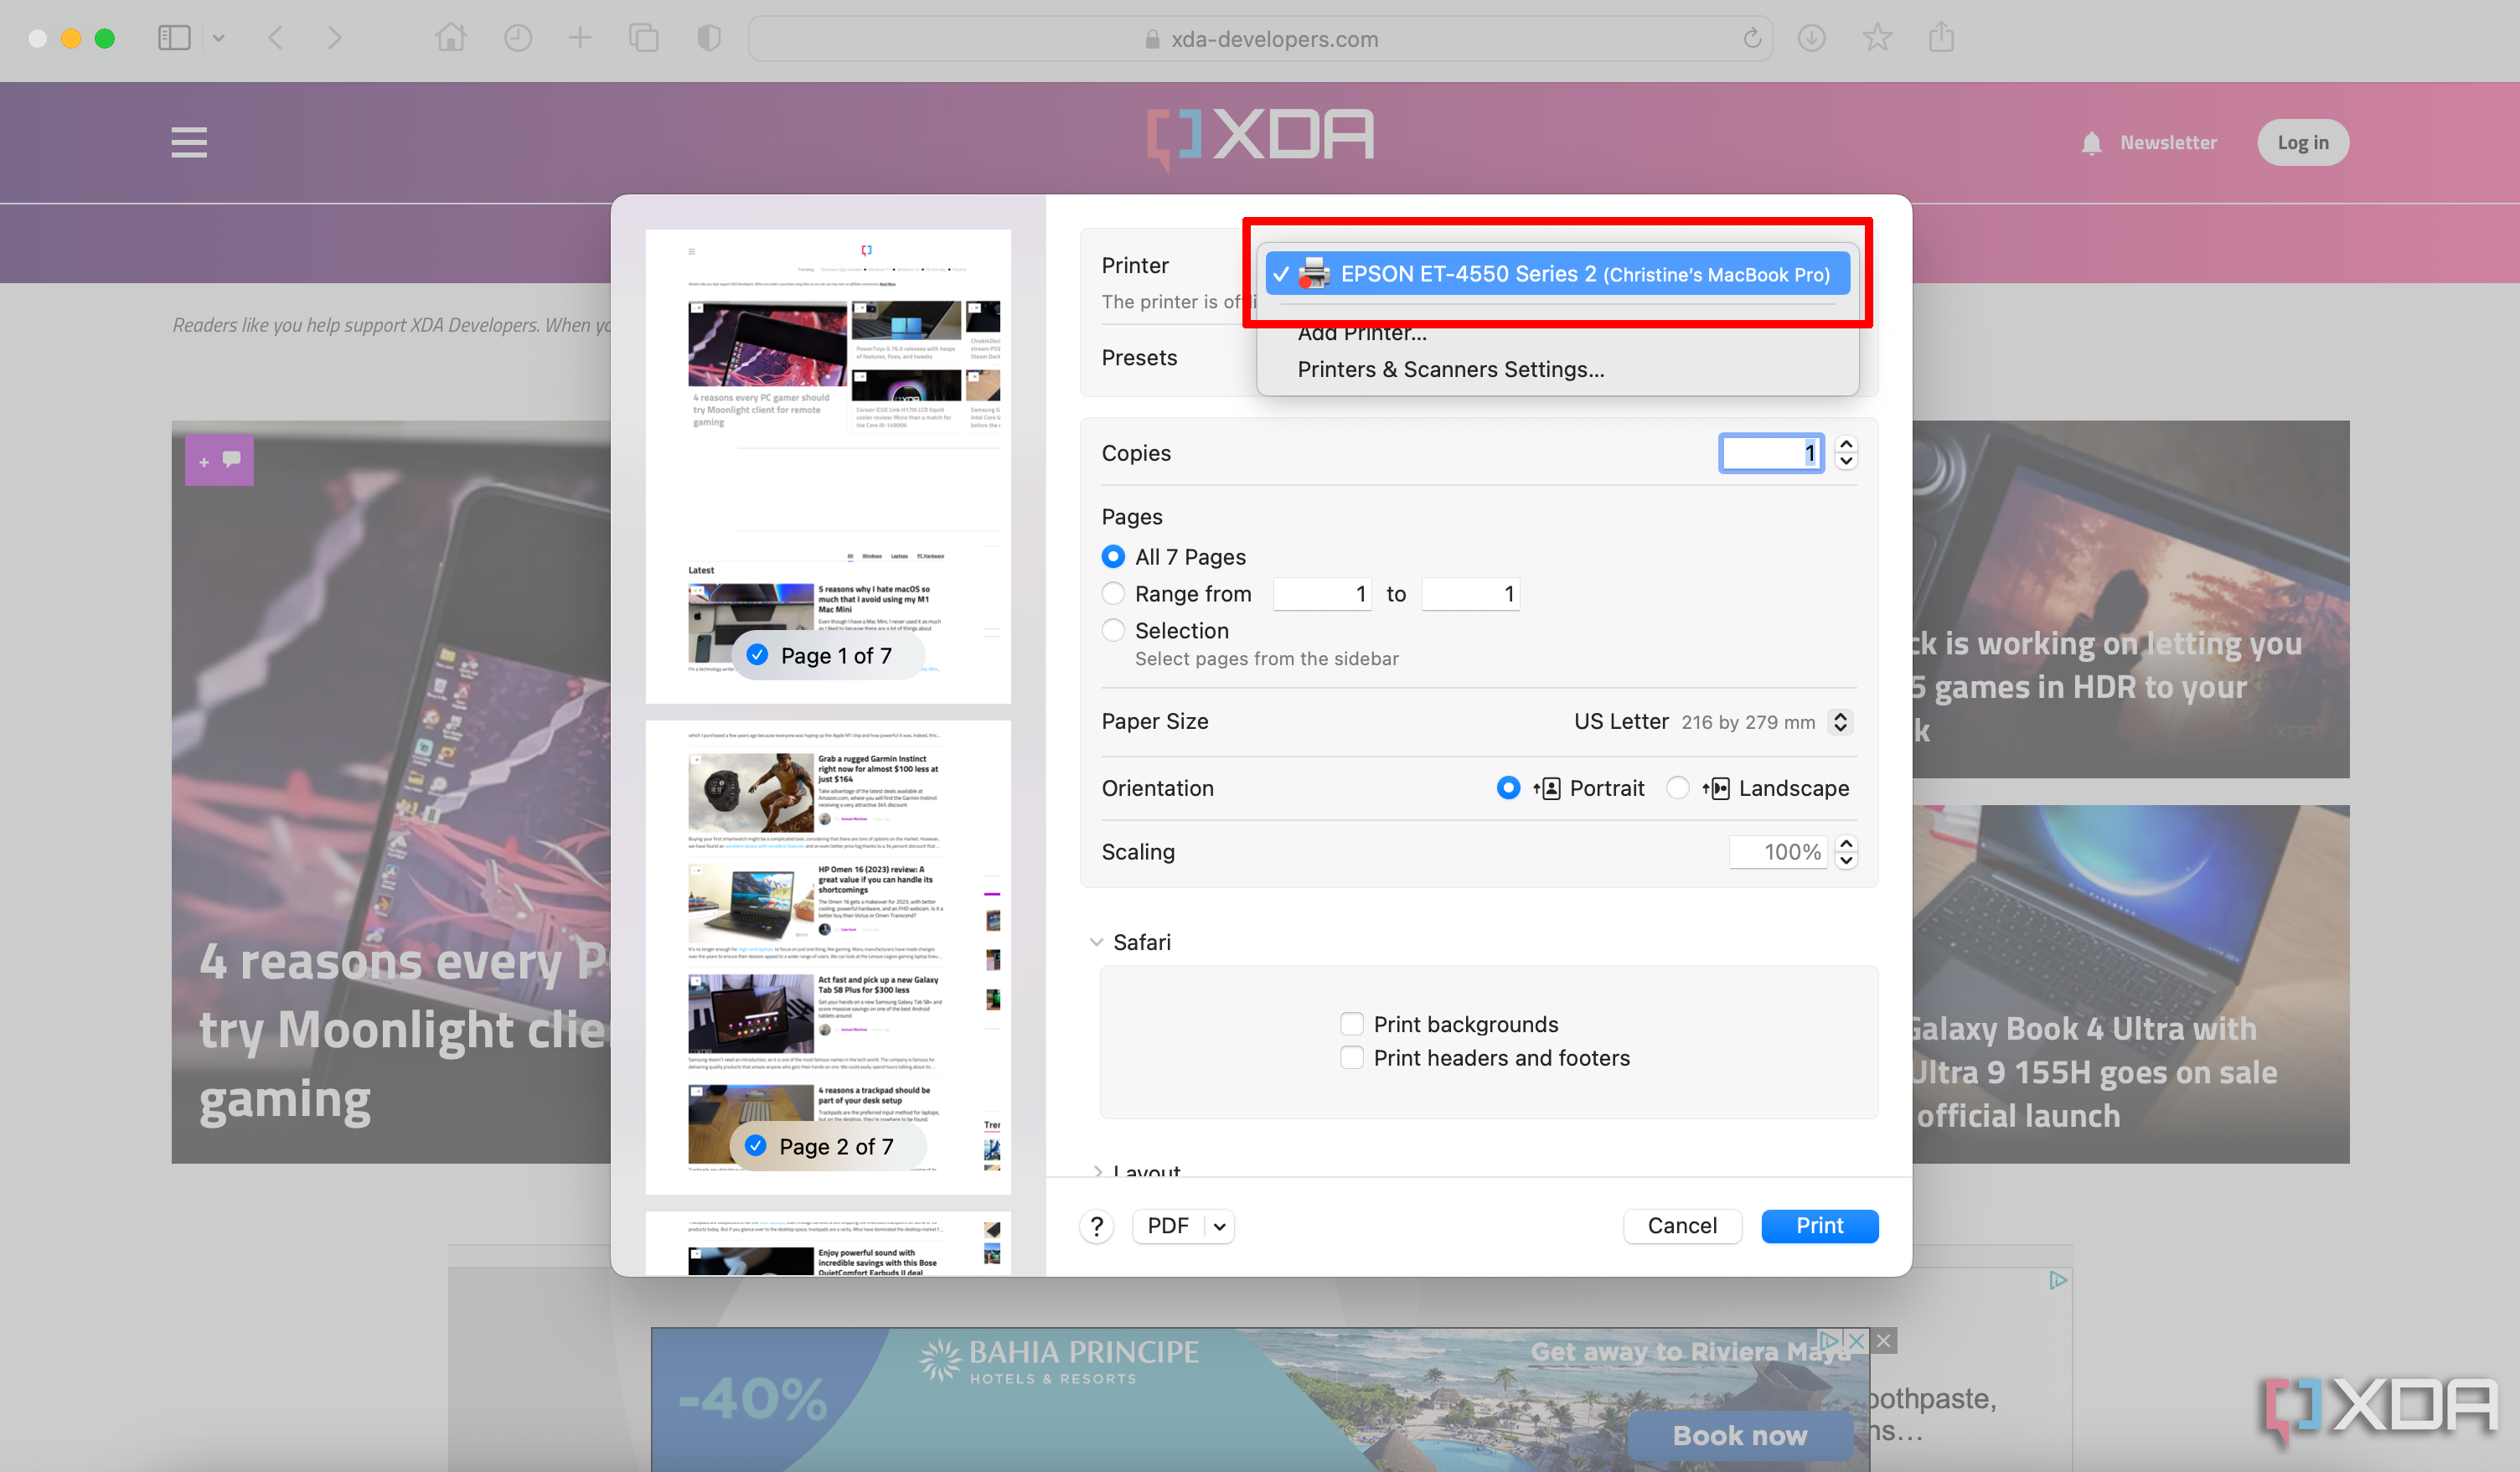Screen dimensions: 2520x1472
Task: Click the Log in button
Action: [2302, 142]
